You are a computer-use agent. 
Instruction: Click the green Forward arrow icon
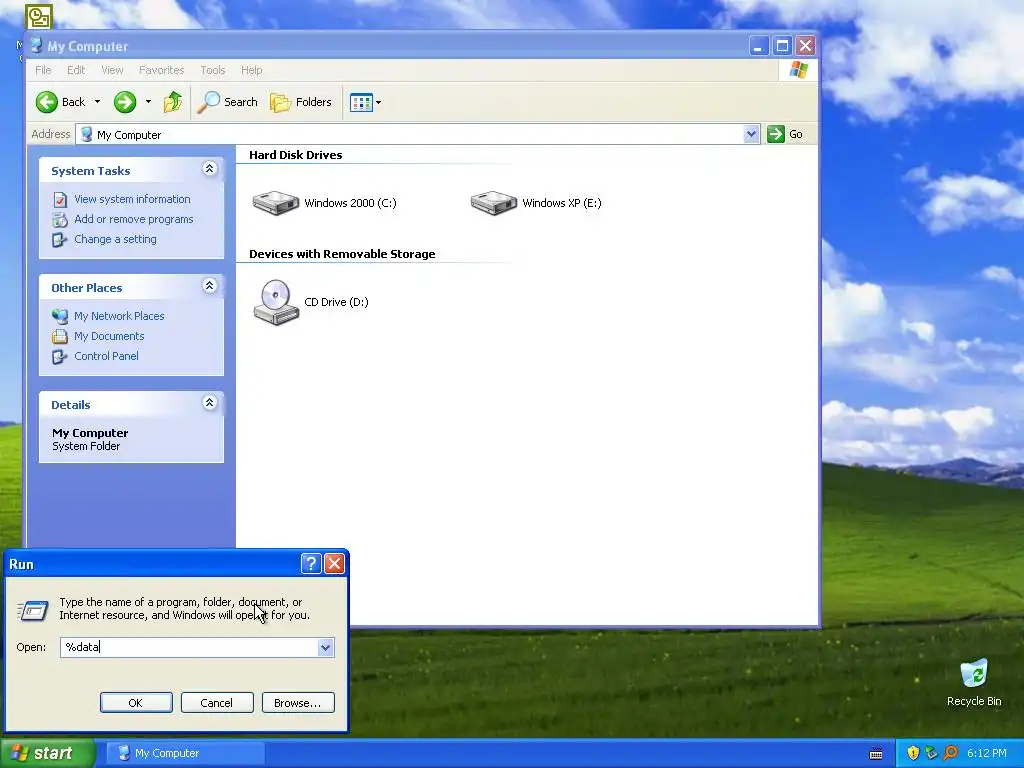(125, 102)
